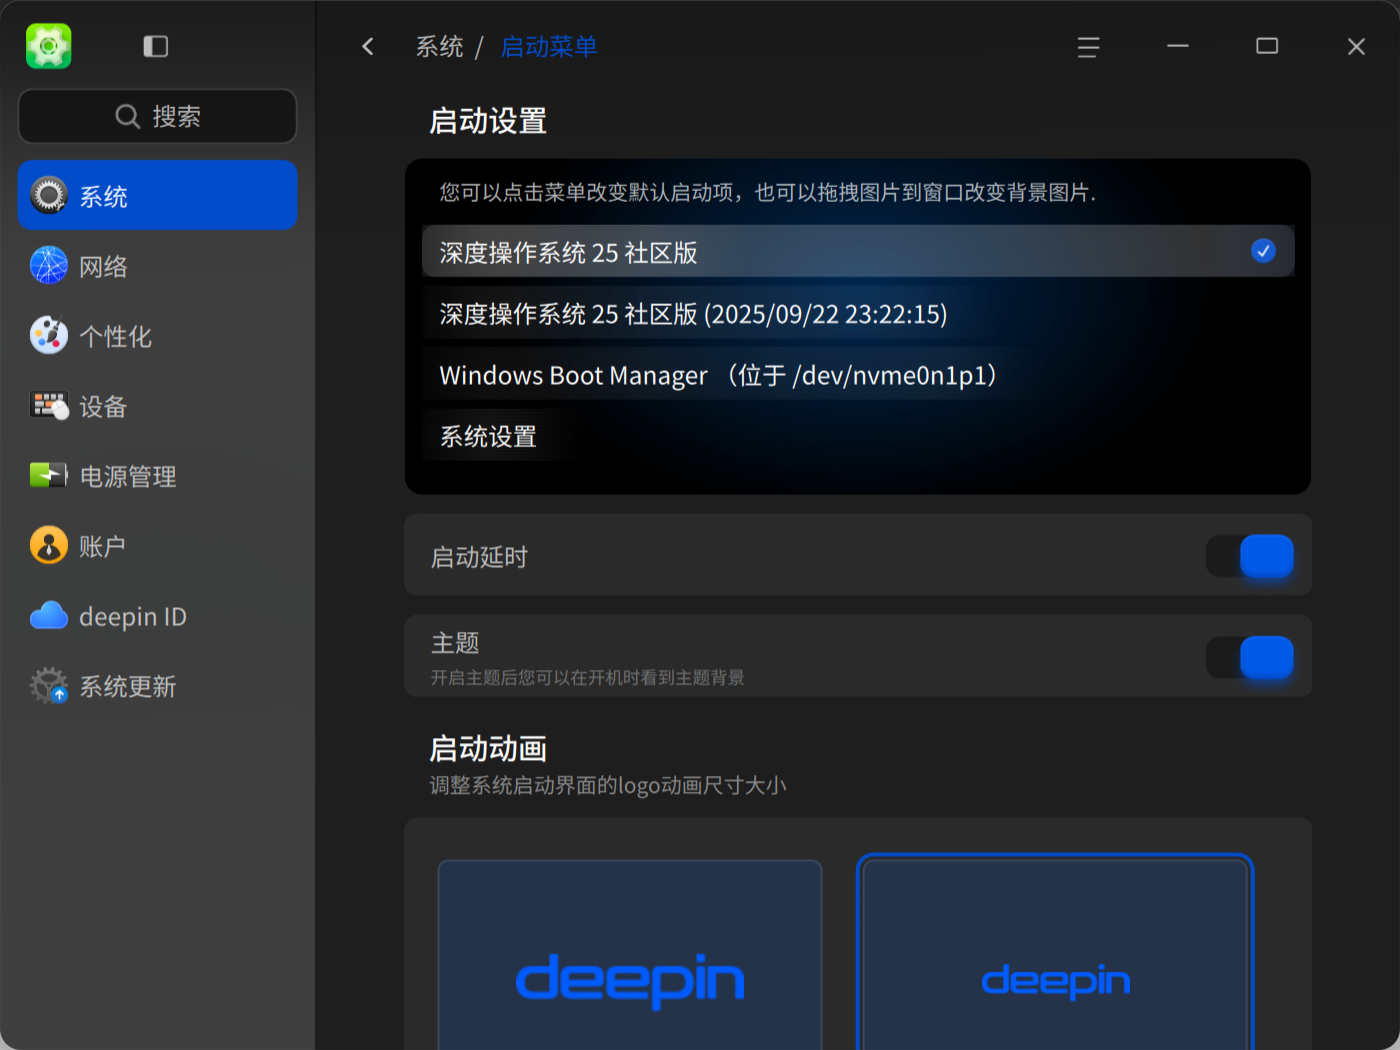Image resolution: width=1400 pixels, height=1050 pixels.
Task: Click the 开启主题后您可以在开机时看到主题背景 hint text
Action: tap(588, 677)
